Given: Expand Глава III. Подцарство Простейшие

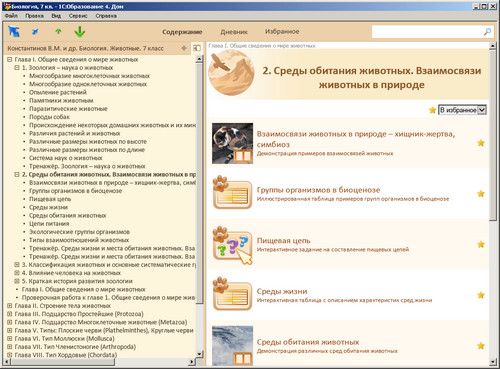Looking at the screenshot, I should tap(9, 314).
